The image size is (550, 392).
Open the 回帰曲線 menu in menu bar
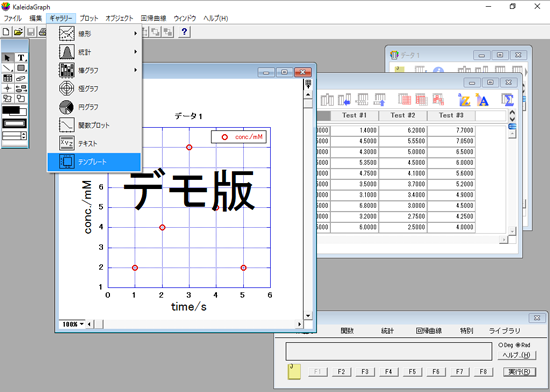(153, 18)
